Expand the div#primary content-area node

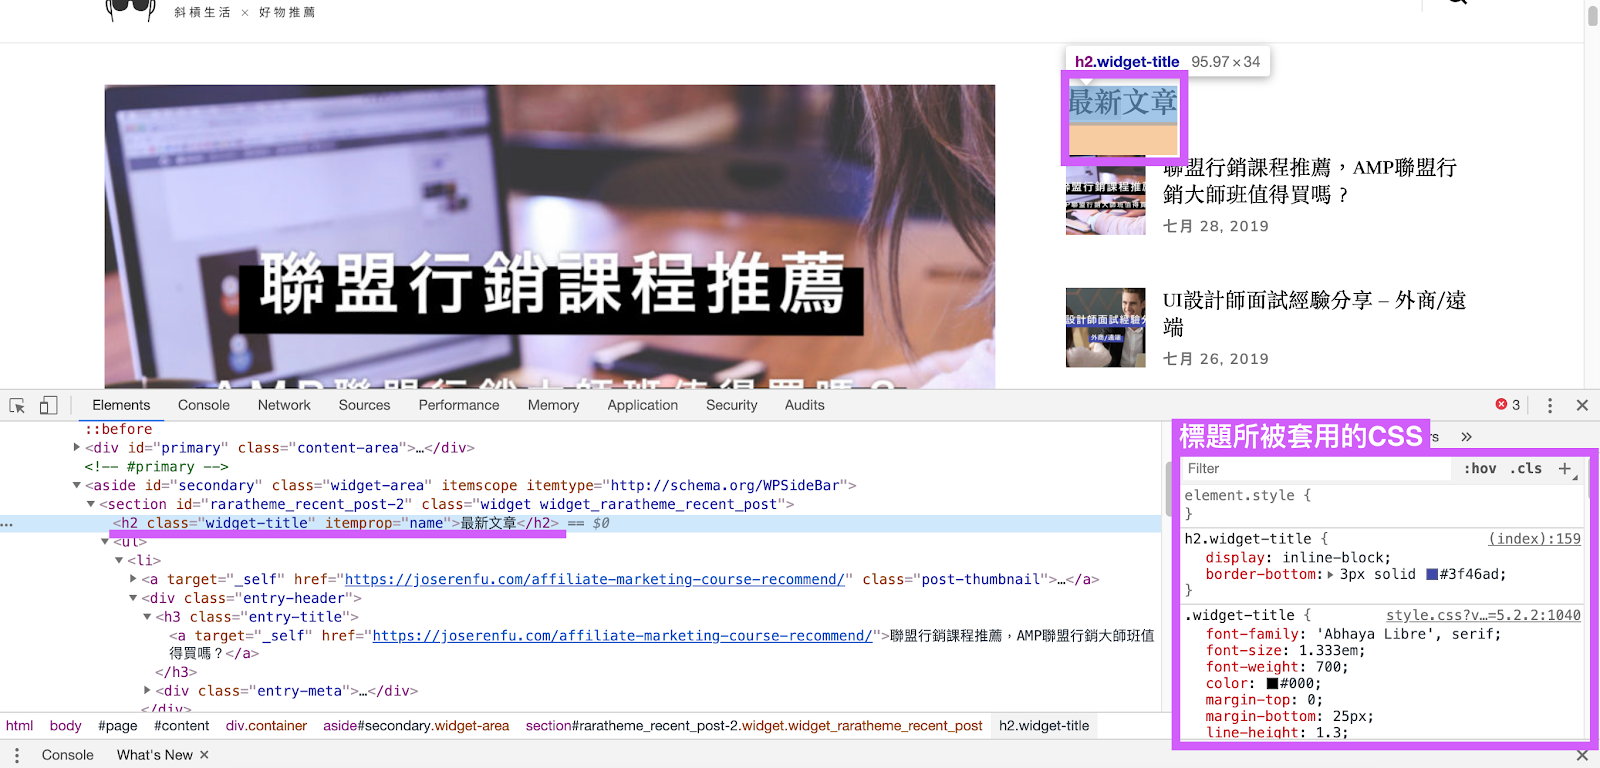tap(77, 448)
